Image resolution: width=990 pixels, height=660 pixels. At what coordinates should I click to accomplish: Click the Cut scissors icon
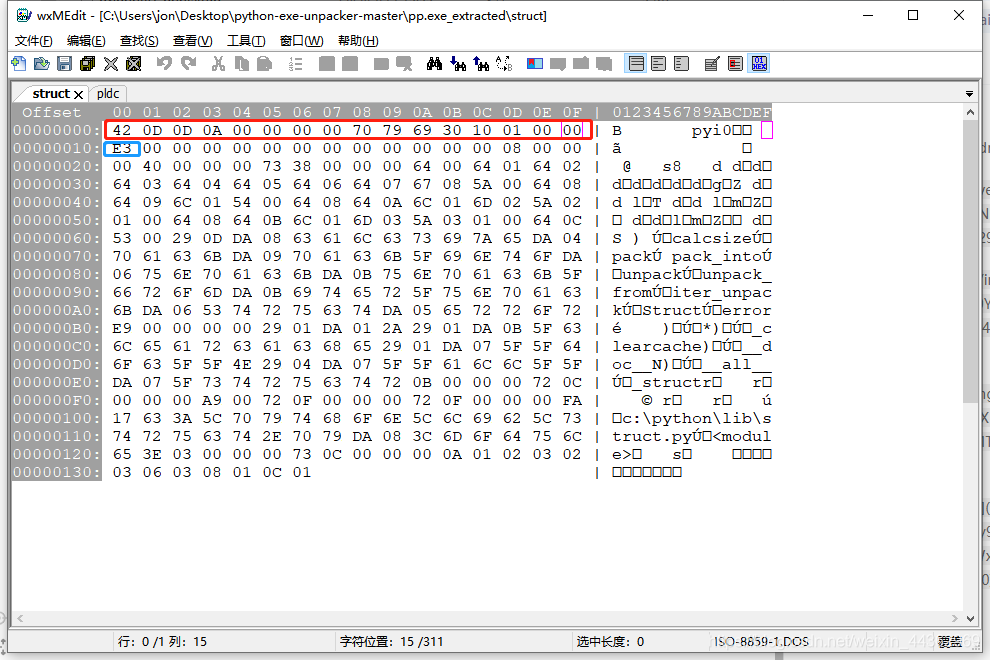click(x=218, y=63)
